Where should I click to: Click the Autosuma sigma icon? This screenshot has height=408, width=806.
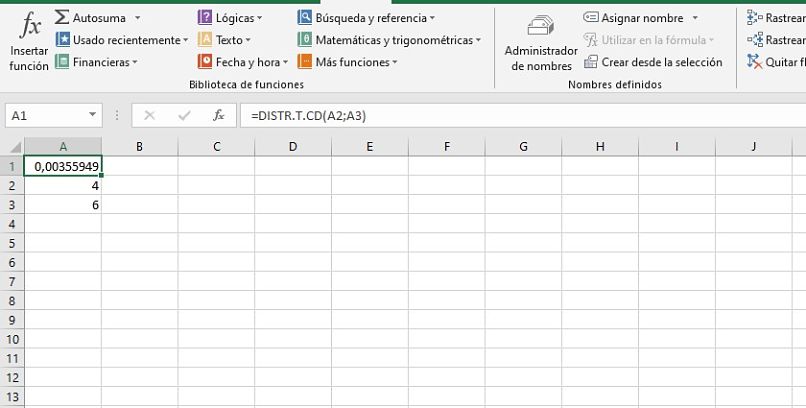62,18
